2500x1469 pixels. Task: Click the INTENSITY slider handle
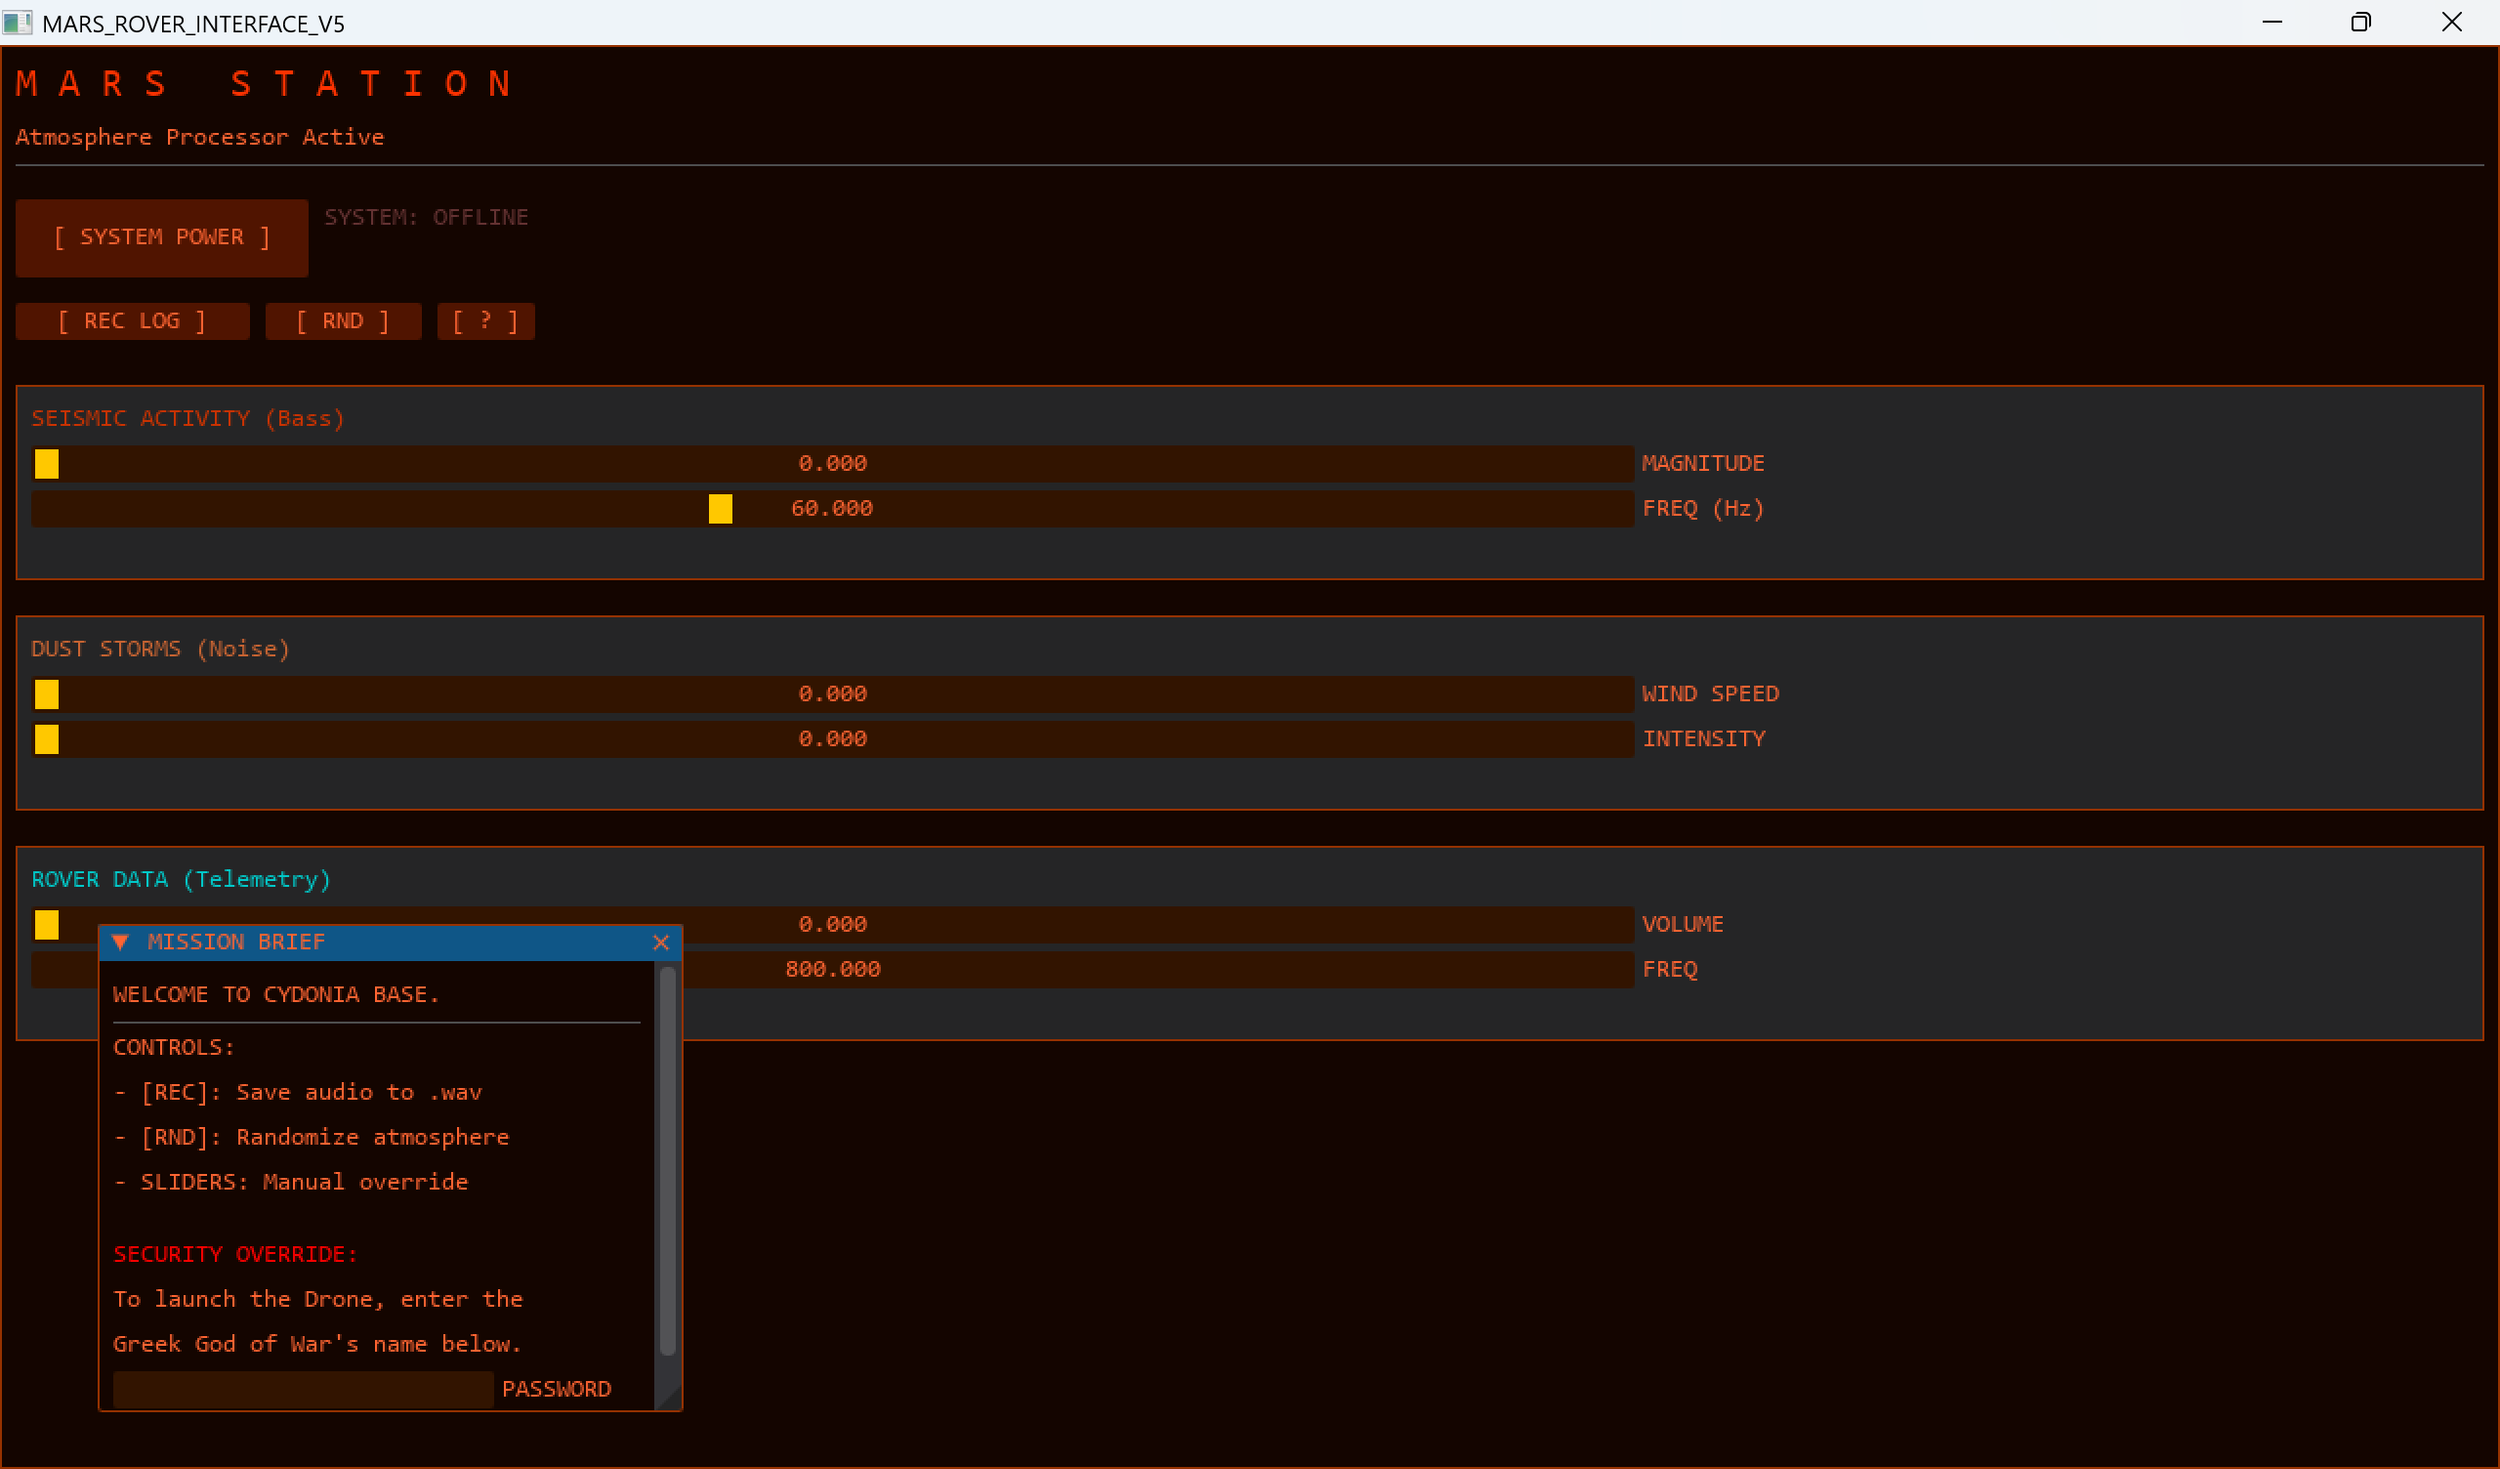(46, 739)
